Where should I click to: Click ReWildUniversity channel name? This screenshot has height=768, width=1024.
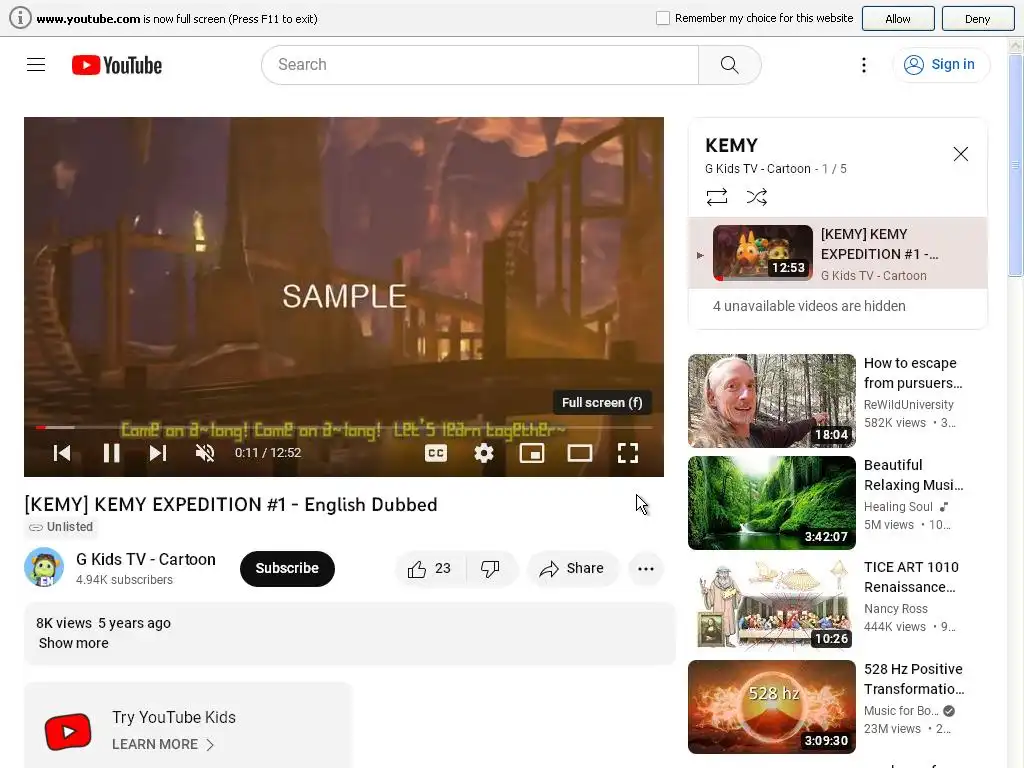click(x=908, y=405)
